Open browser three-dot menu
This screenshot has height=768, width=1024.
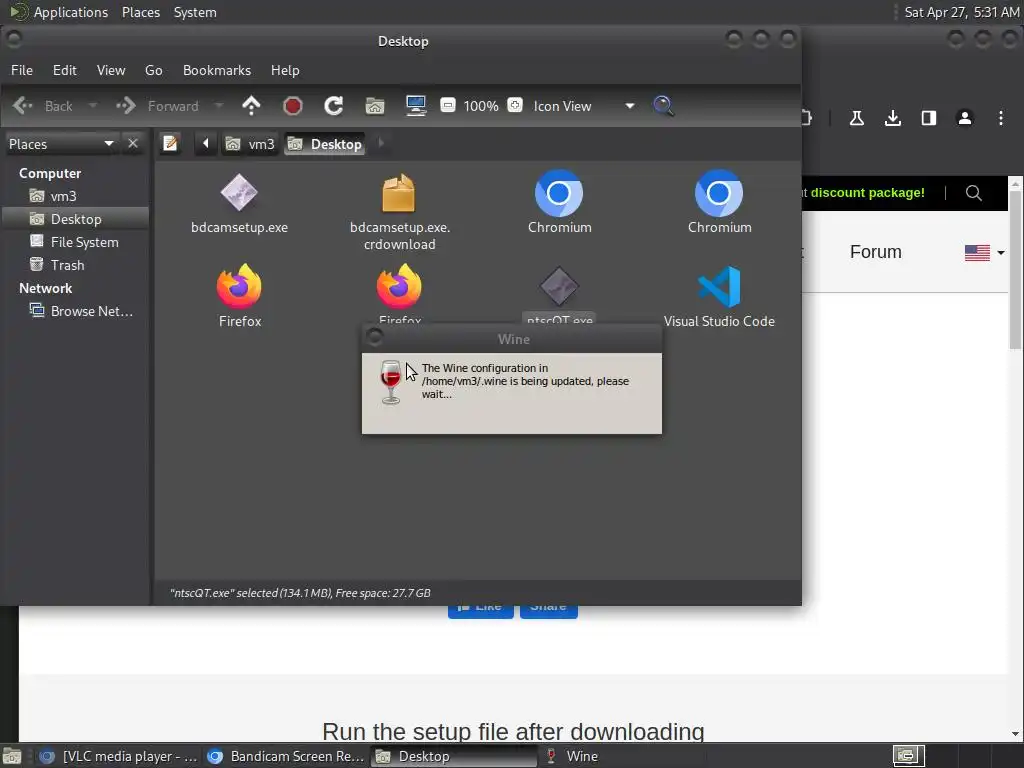tap(1000, 118)
